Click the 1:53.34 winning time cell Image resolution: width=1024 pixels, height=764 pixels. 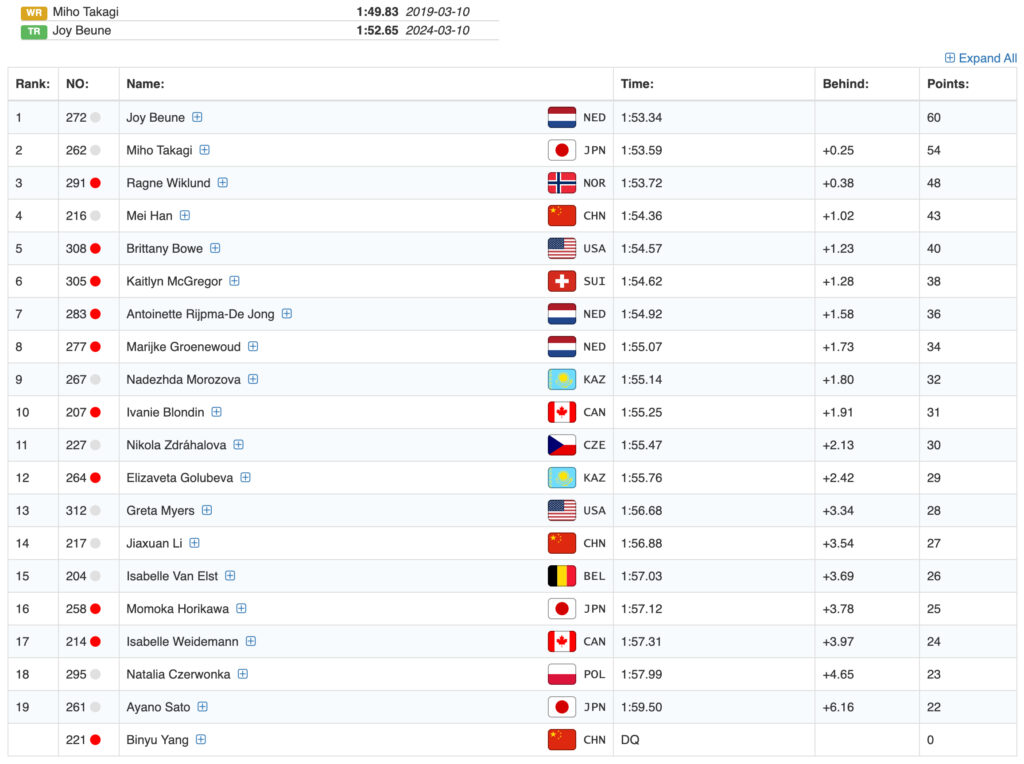641,118
